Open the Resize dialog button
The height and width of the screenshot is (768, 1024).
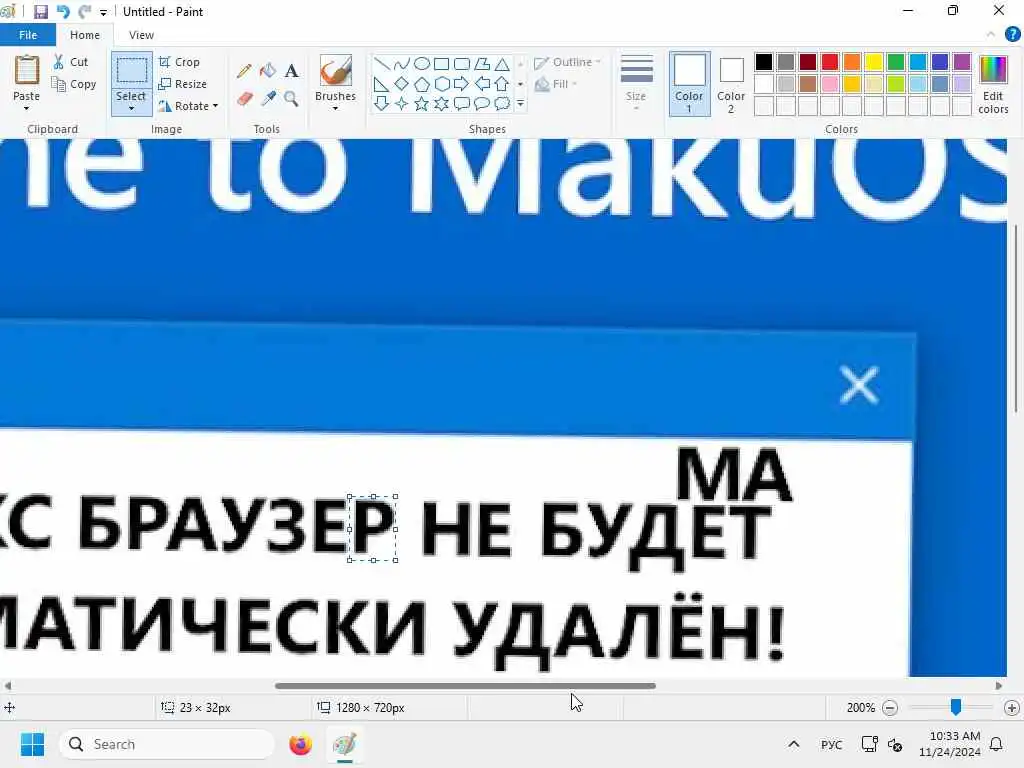183,84
